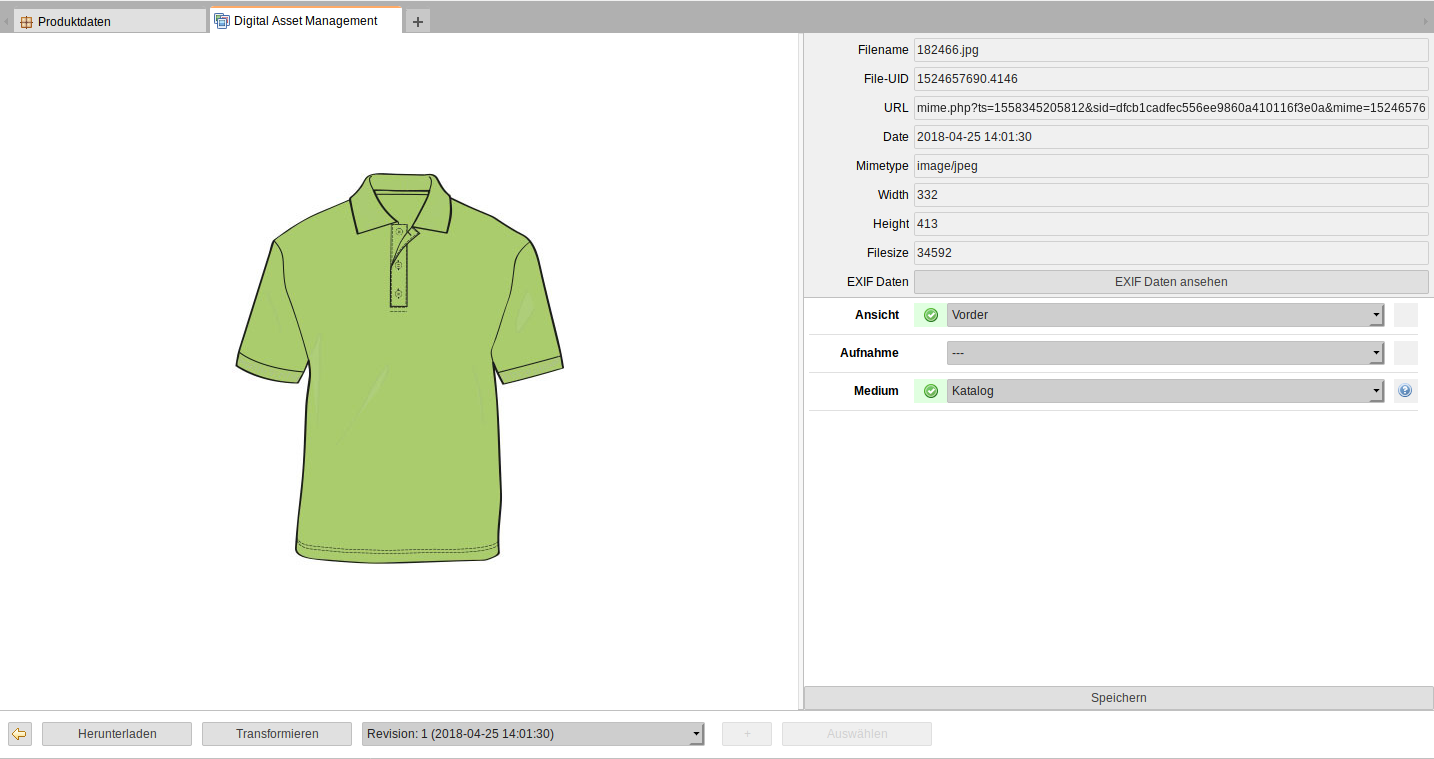The image size is (1434, 759).
Task: Click the yellow back arrow icon
Action: (20, 734)
